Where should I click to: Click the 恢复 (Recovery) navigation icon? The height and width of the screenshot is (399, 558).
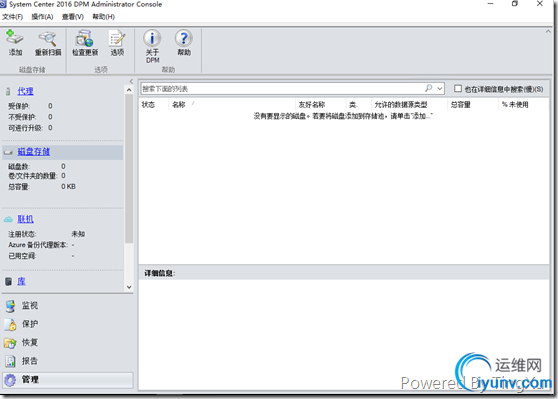pyautogui.click(x=10, y=343)
